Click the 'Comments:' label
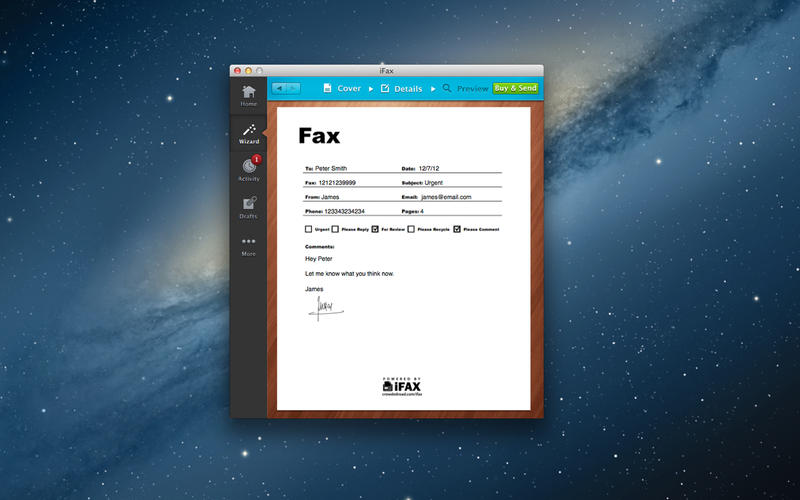This screenshot has width=800, height=500. click(x=319, y=247)
